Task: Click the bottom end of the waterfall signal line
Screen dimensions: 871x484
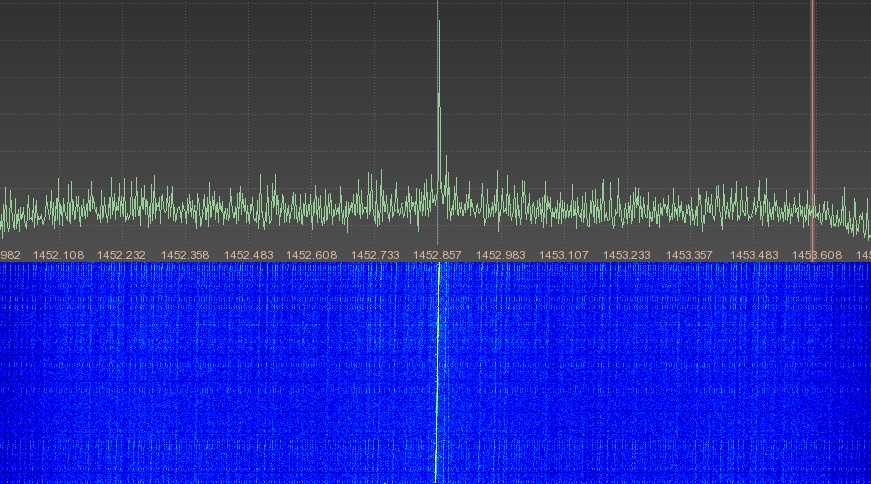Action: click(x=436, y=478)
